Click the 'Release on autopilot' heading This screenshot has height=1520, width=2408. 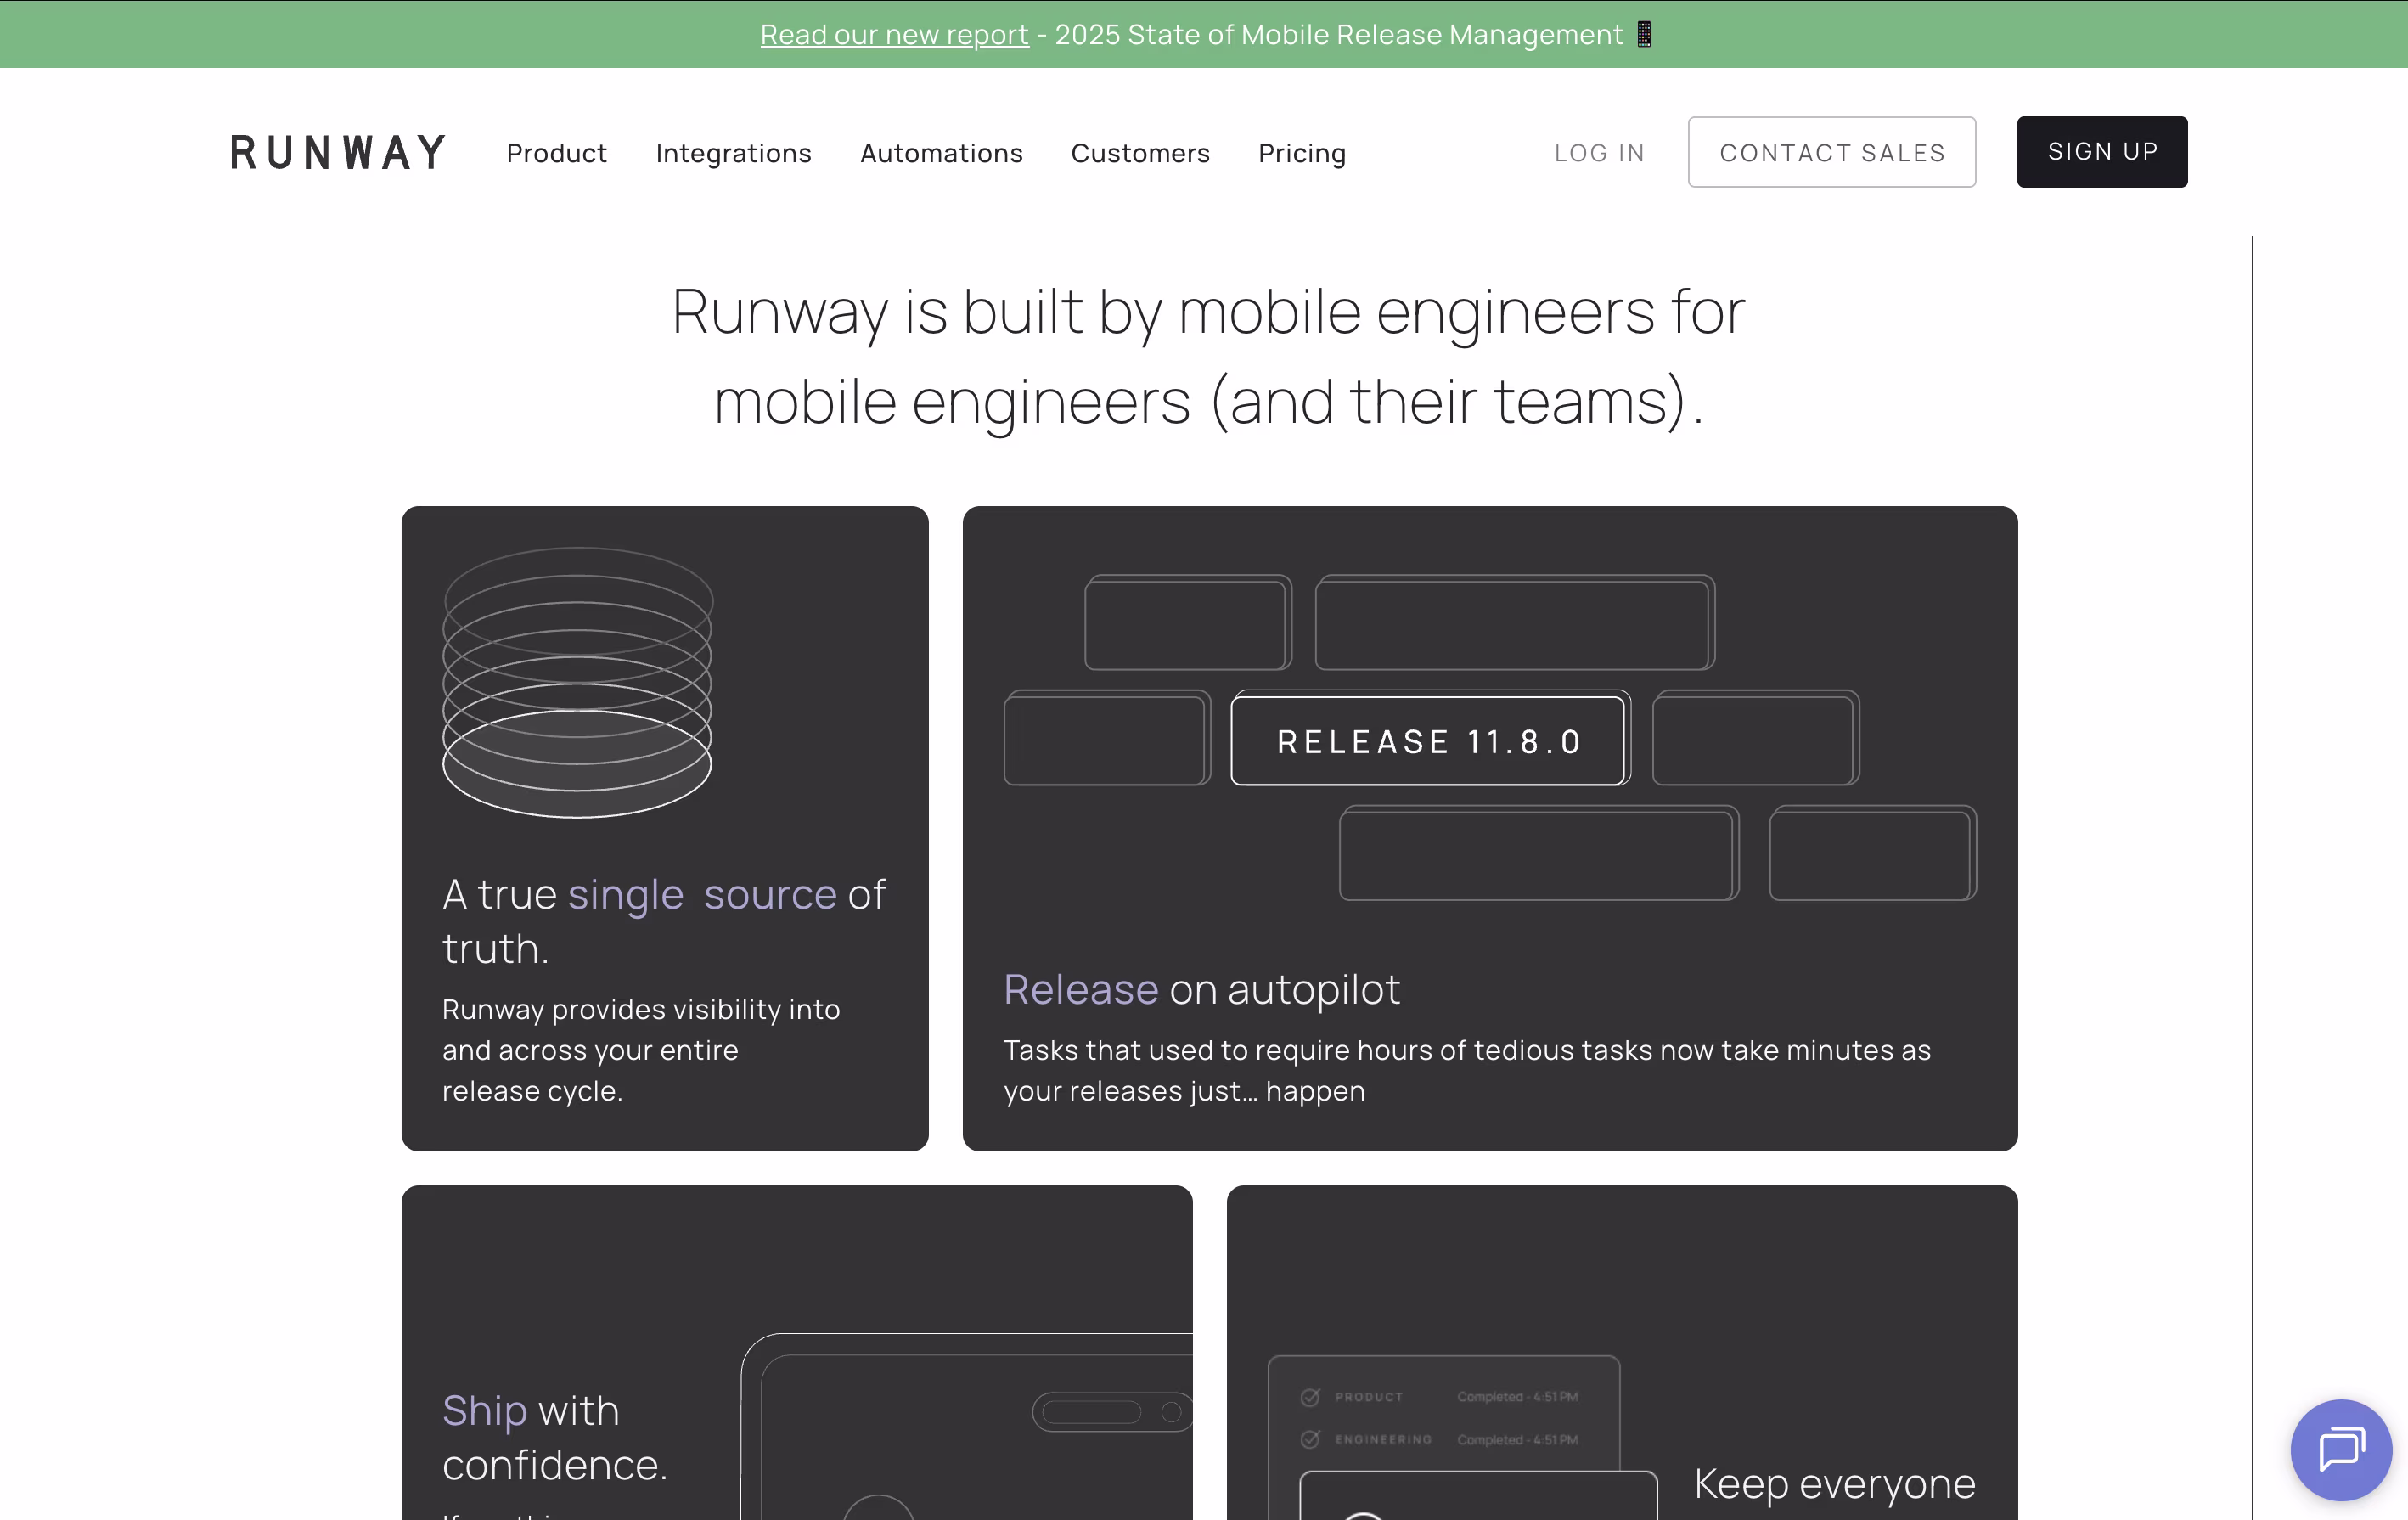coord(1201,989)
